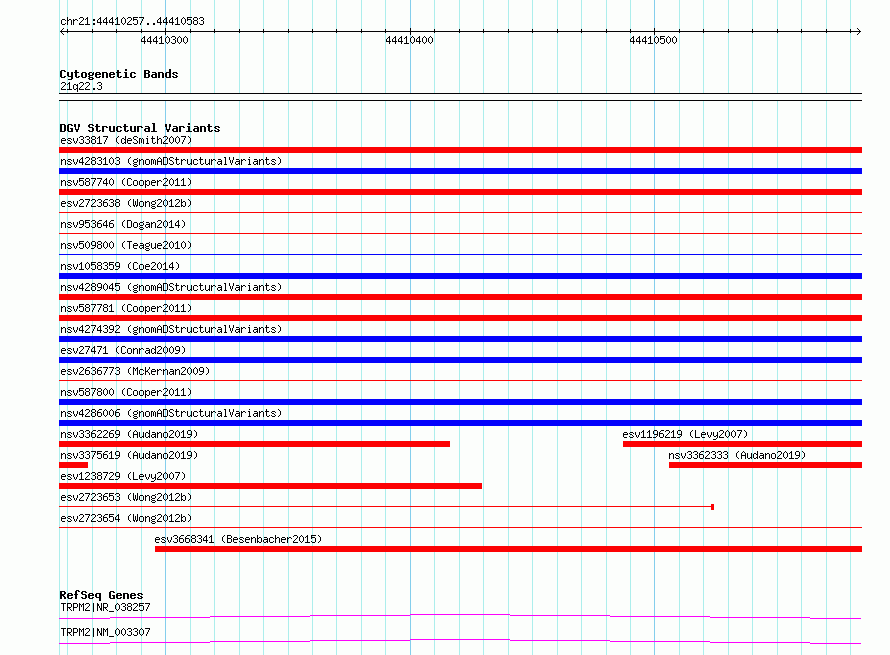Image resolution: width=890 pixels, height=655 pixels.
Task: Click the 44410300 ruler position
Action: tap(165, 40)
